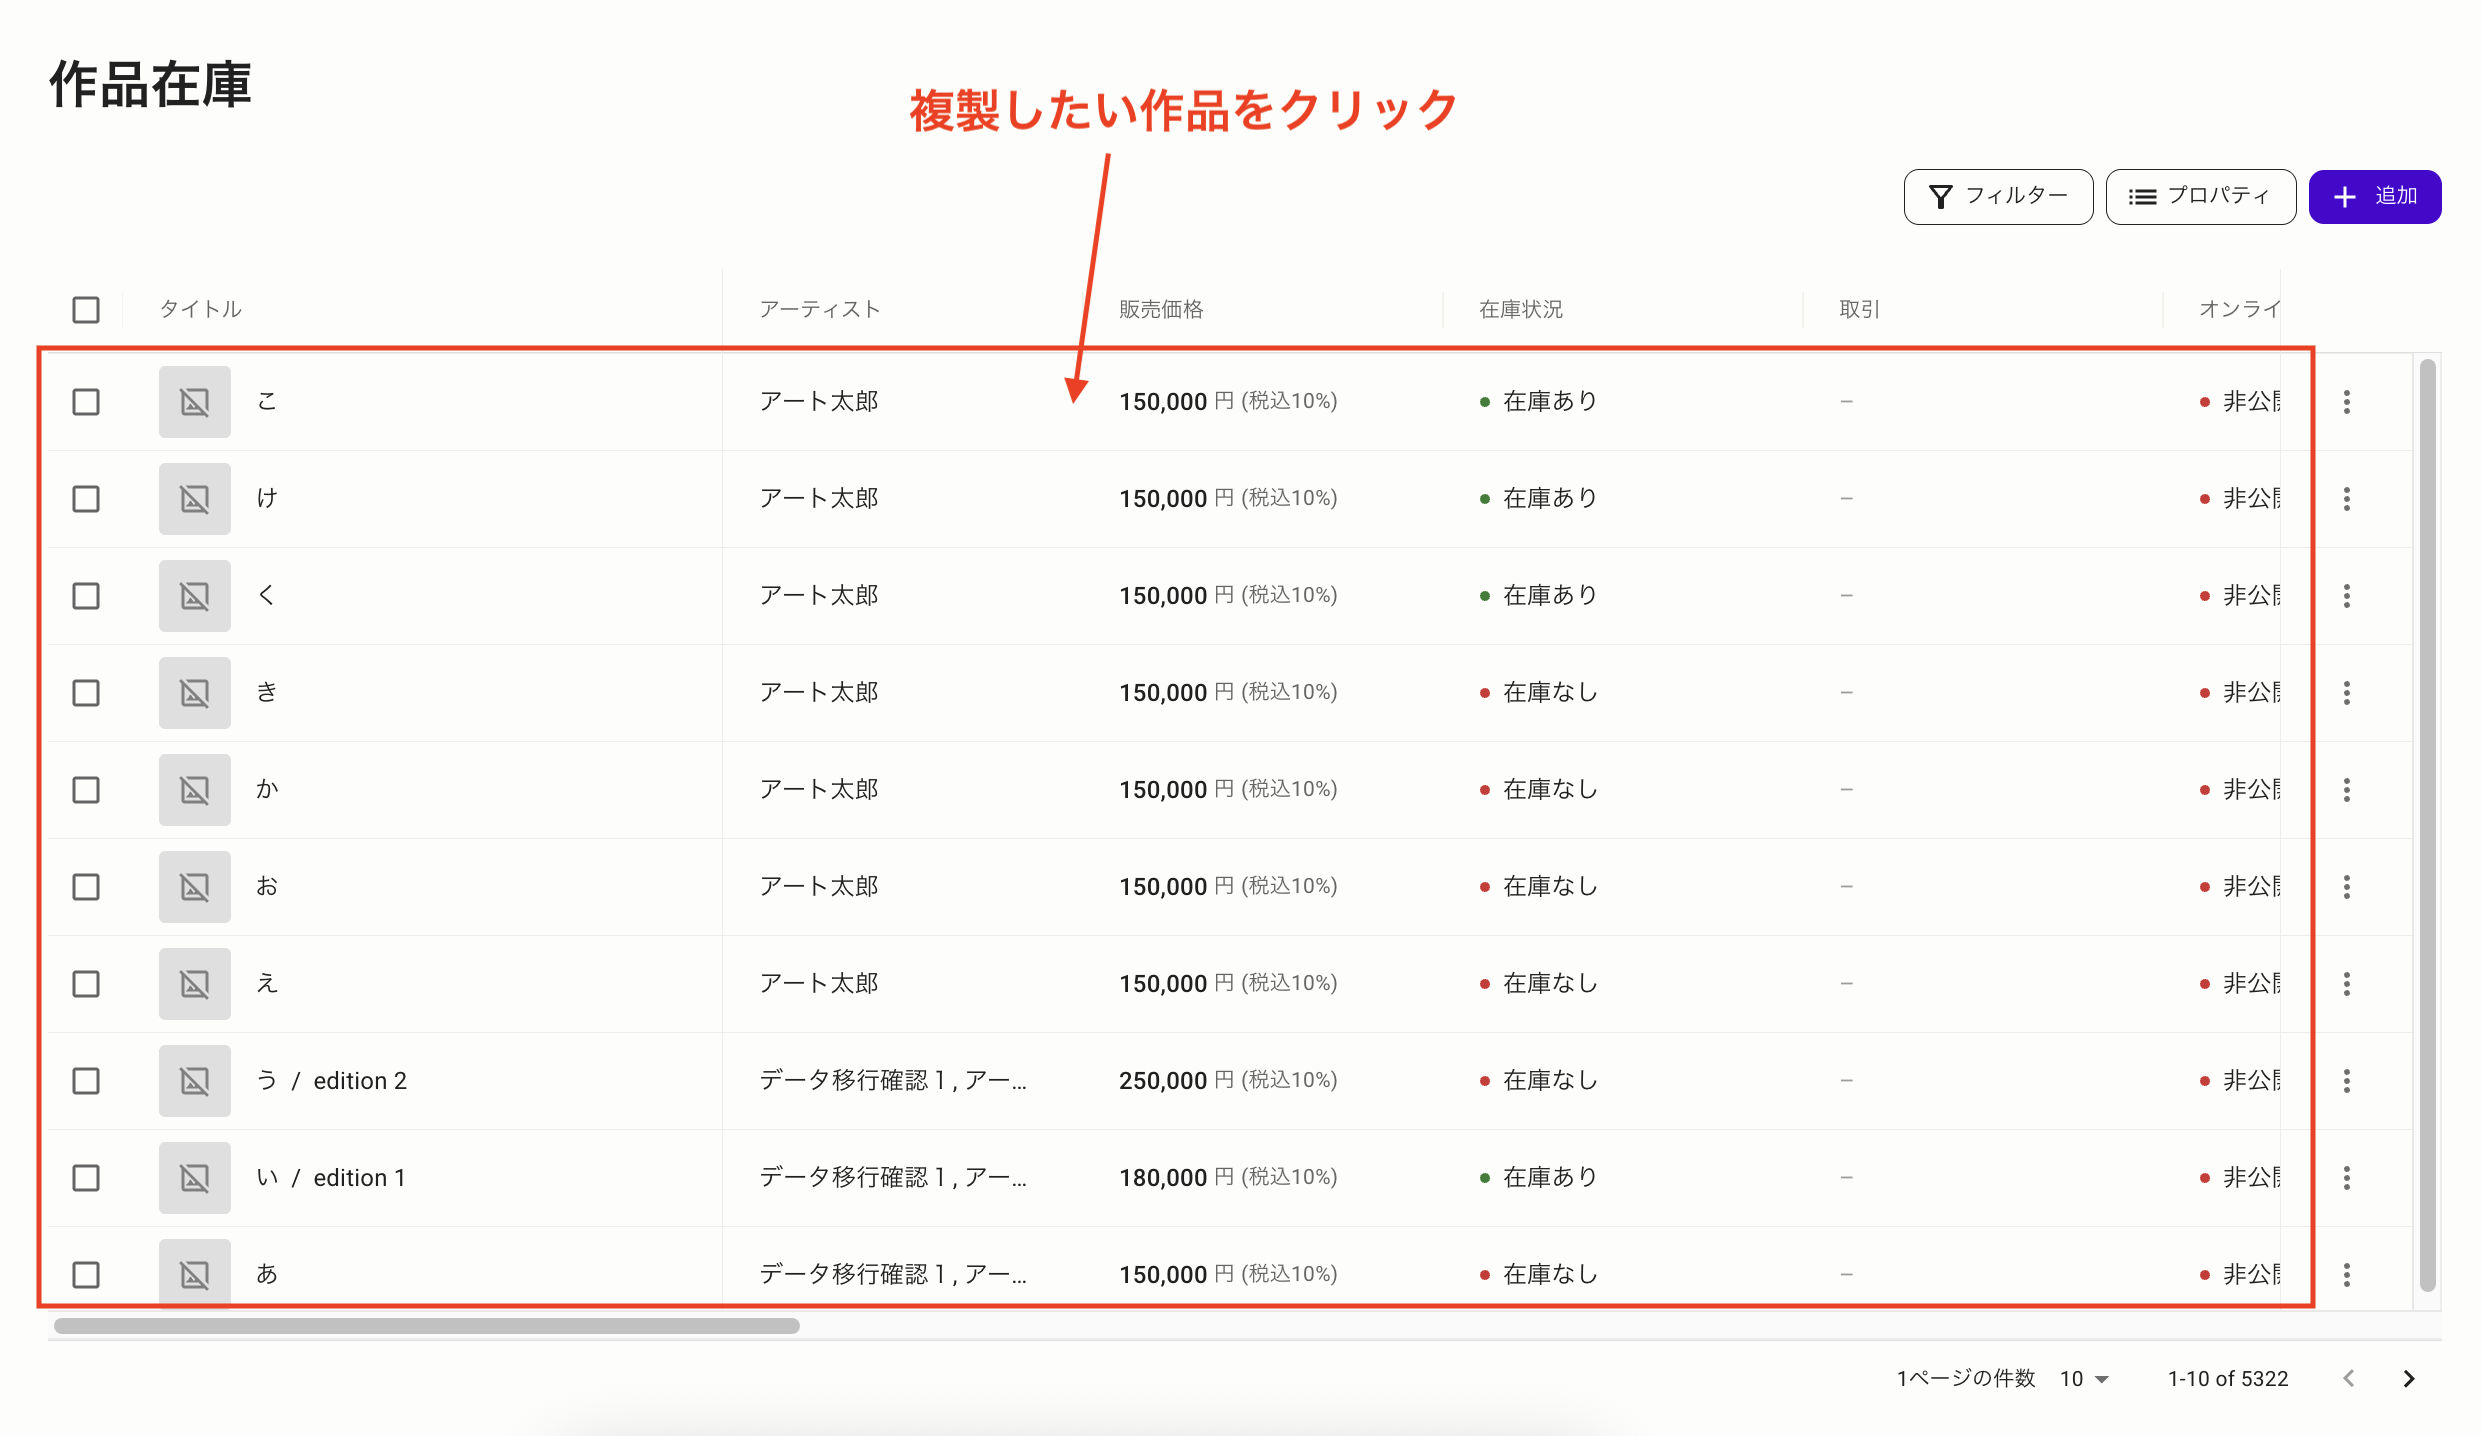Screen dimensions: 2482x1436
Task: Click previous page arrow in pagination
Action: pos(2349,1379)
